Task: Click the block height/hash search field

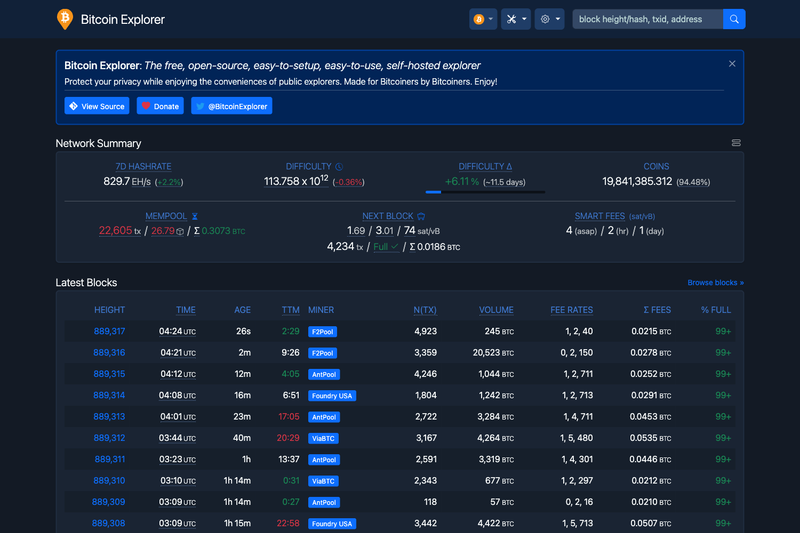Action: point(647,19)
